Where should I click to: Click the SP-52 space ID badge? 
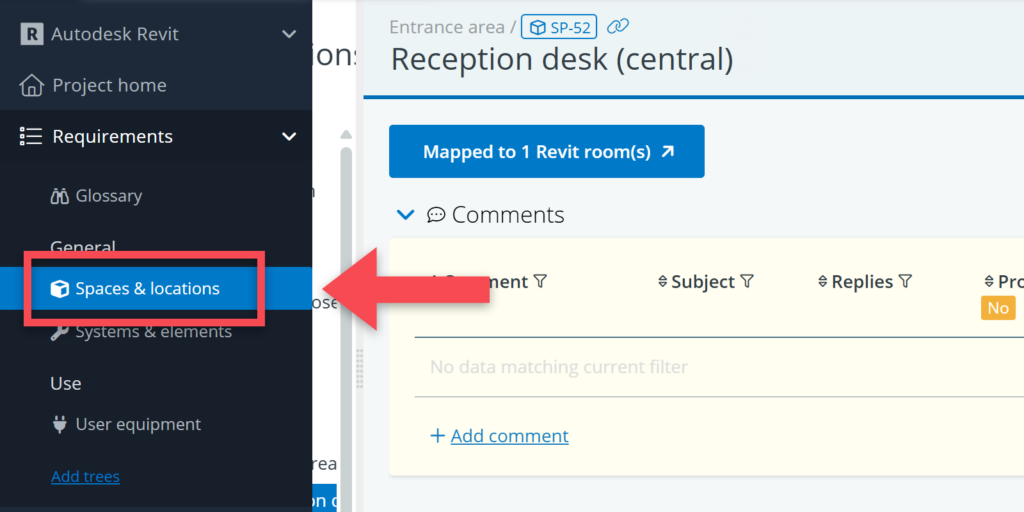coord(559,27)
